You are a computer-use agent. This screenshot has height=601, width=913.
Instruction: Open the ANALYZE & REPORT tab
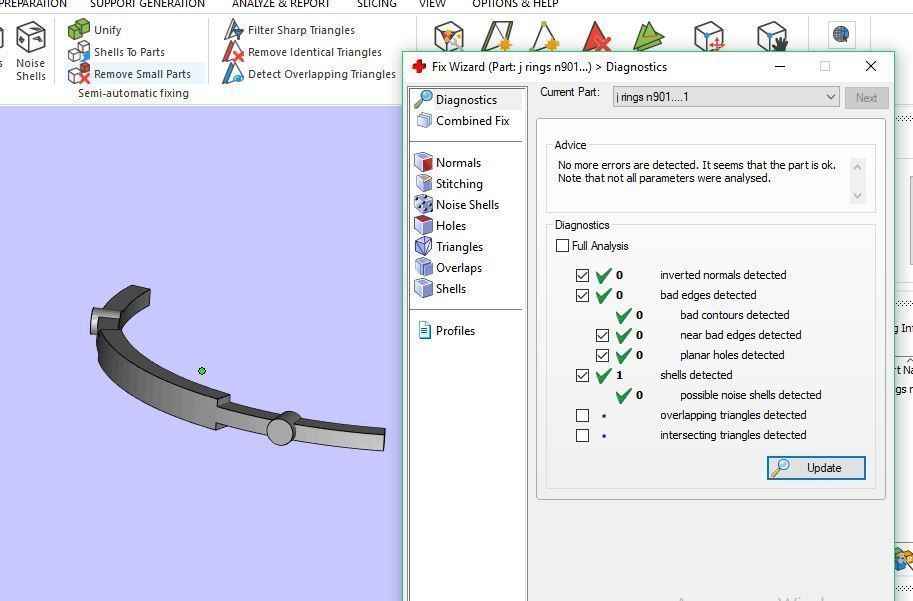(281, 4)
